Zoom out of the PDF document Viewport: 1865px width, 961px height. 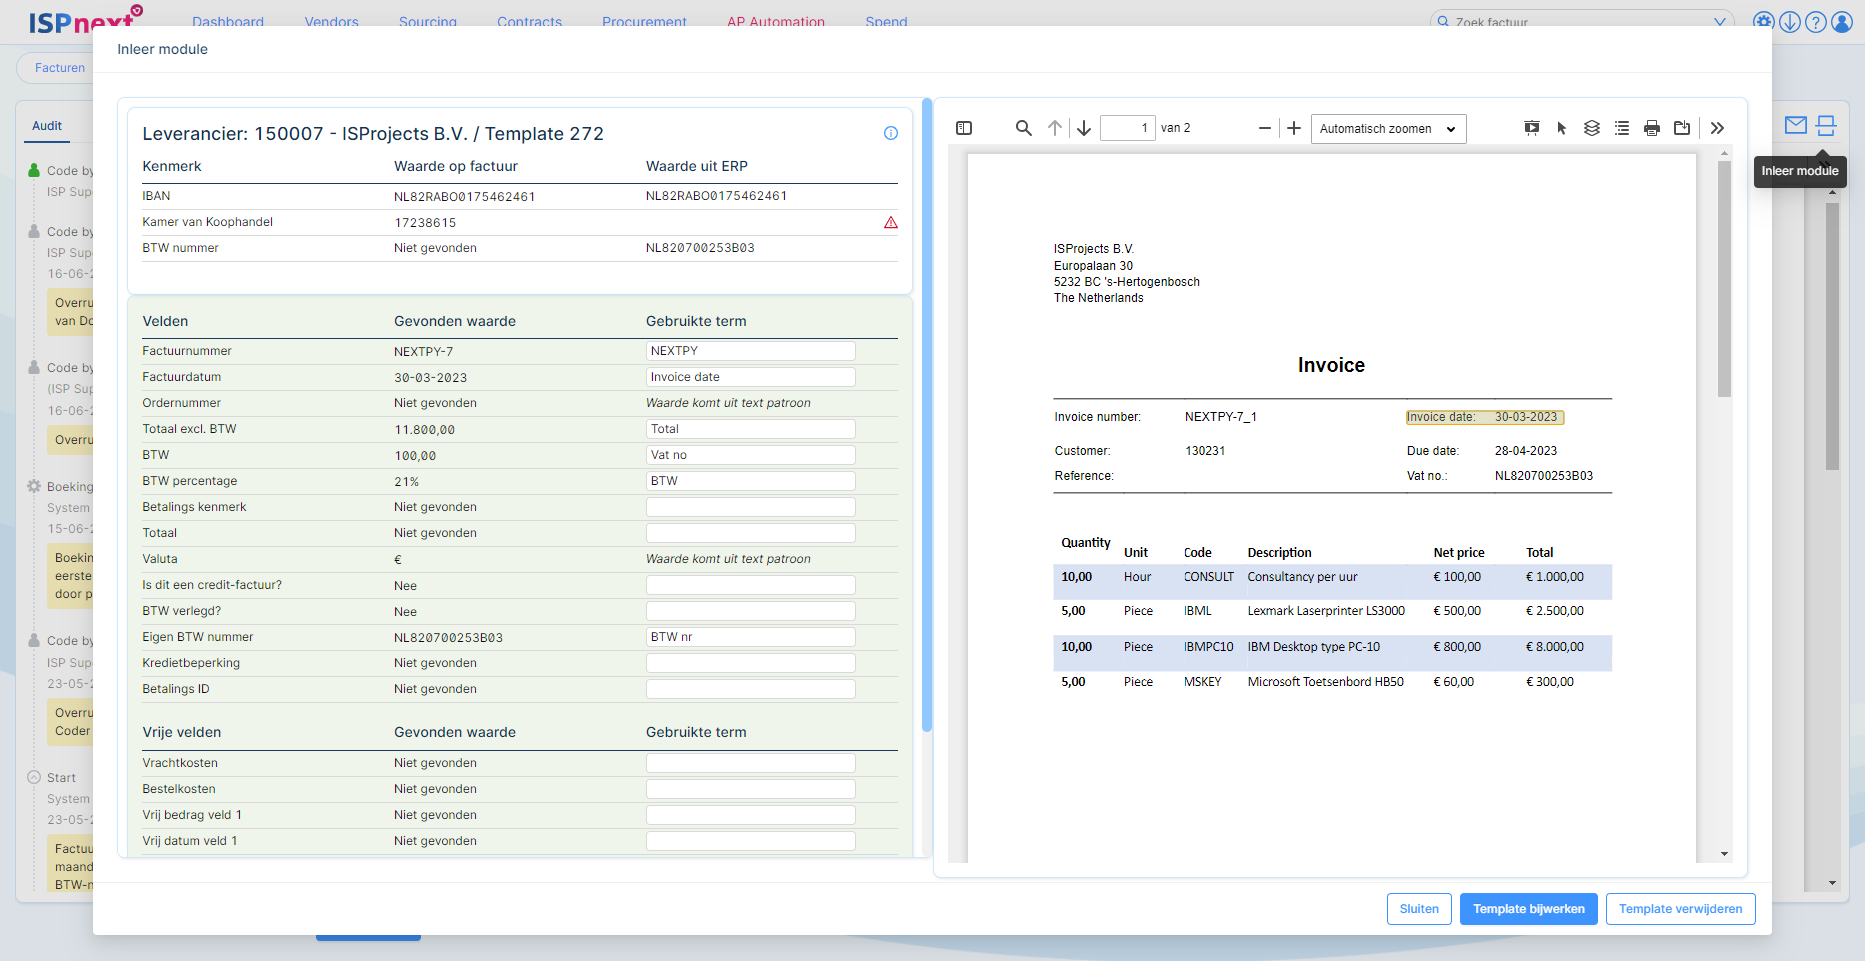pos(1264,128)
